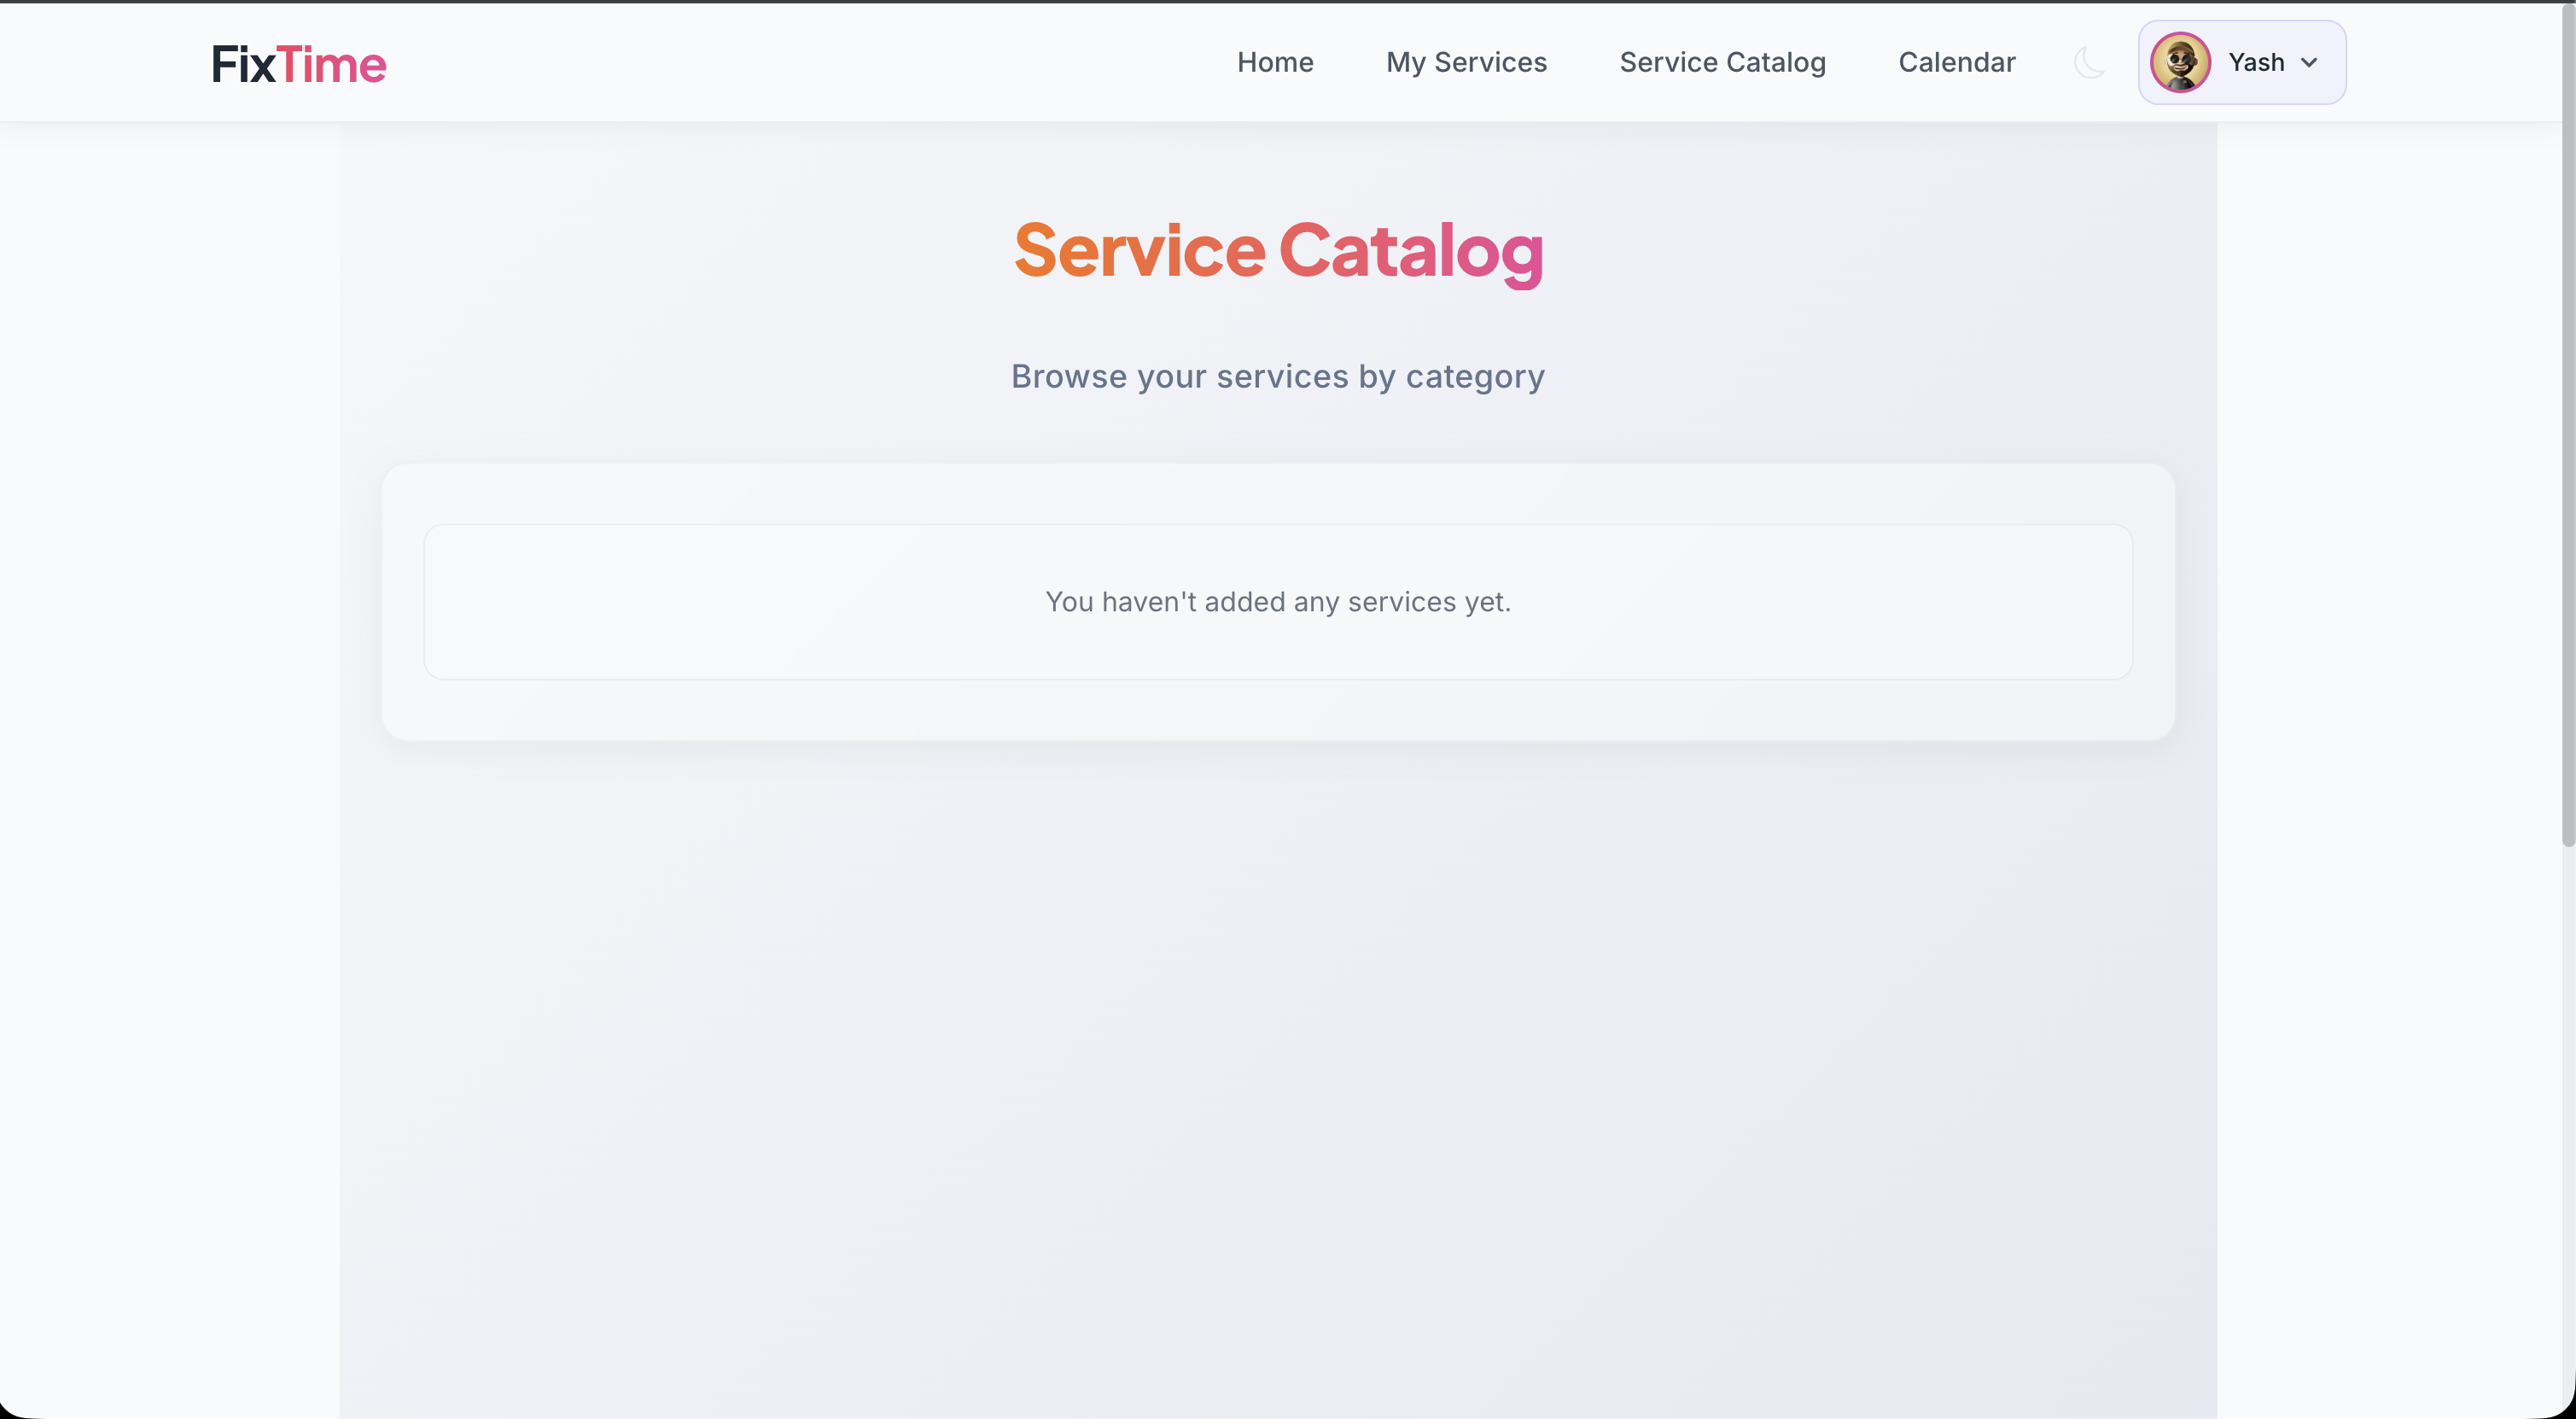Click the pink 'Time' part of logo
2576x1419 pixels.
[331, 62]
